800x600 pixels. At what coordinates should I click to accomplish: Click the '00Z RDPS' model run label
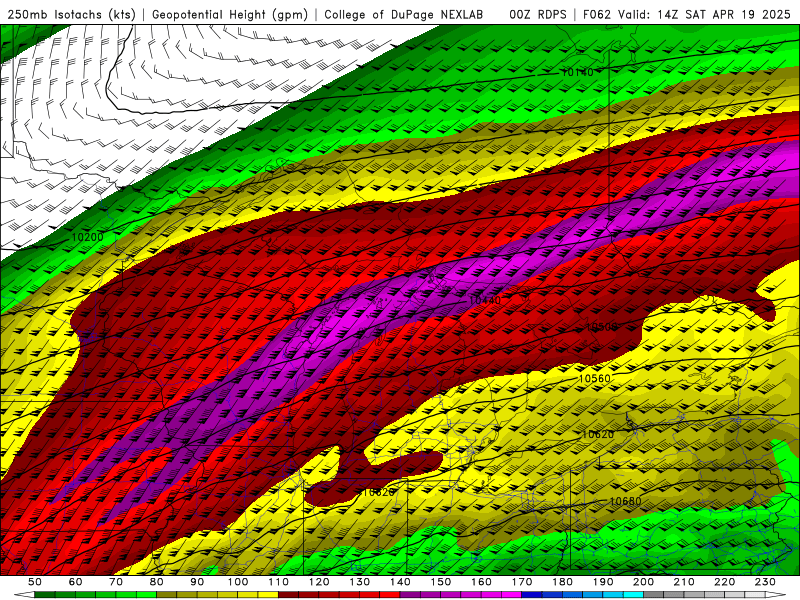[538, 15]
